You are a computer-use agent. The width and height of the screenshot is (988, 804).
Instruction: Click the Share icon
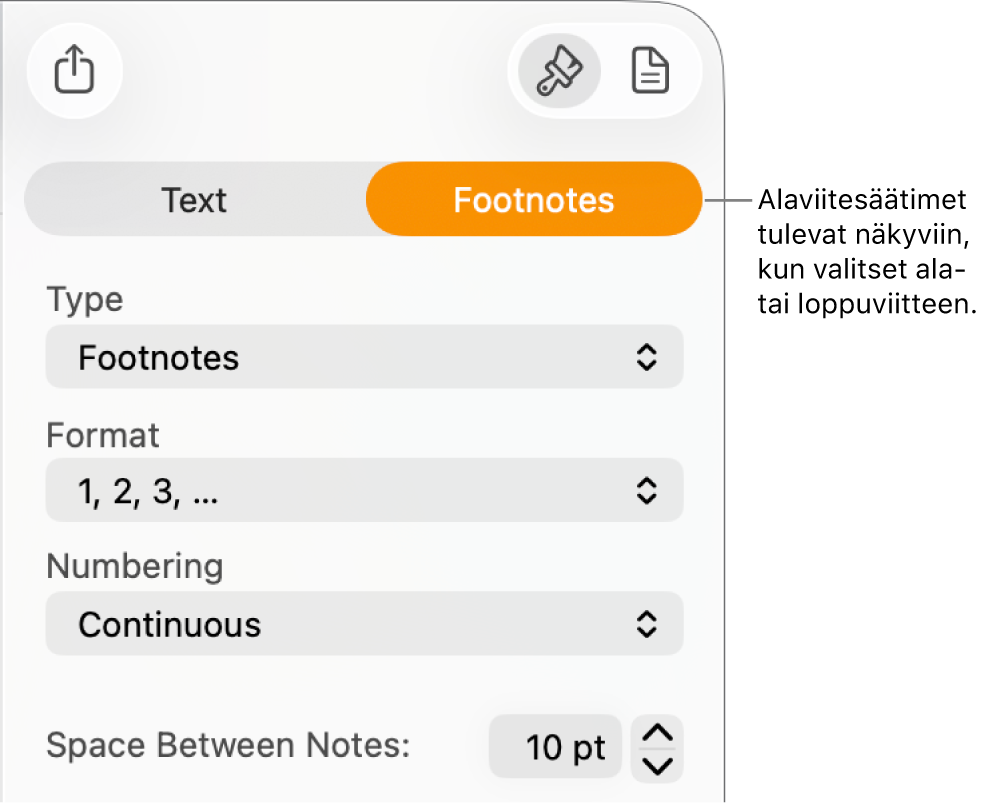pyautogui.click(x=74, y=70)
